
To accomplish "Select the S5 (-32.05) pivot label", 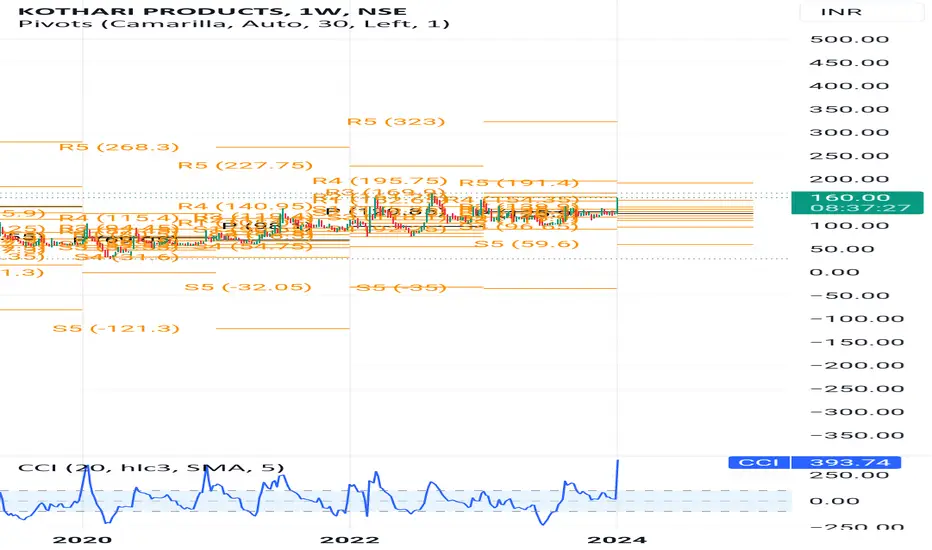I will [248, 287].
